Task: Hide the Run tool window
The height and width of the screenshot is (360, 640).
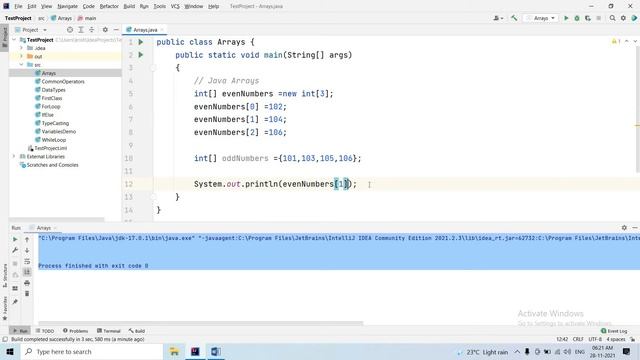Action: (x=635, y=228)
